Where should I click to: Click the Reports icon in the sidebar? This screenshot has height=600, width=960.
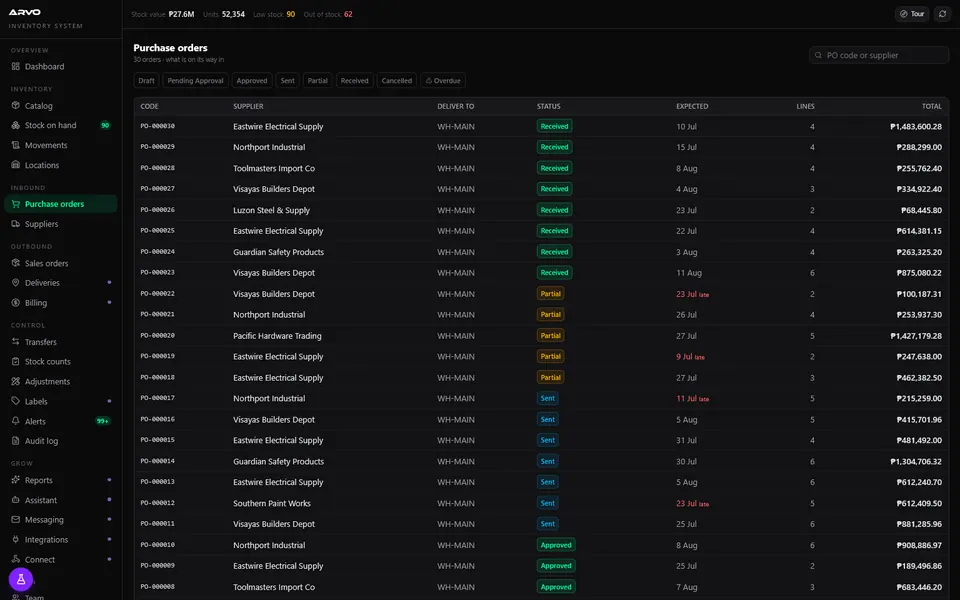pos(15,480)
